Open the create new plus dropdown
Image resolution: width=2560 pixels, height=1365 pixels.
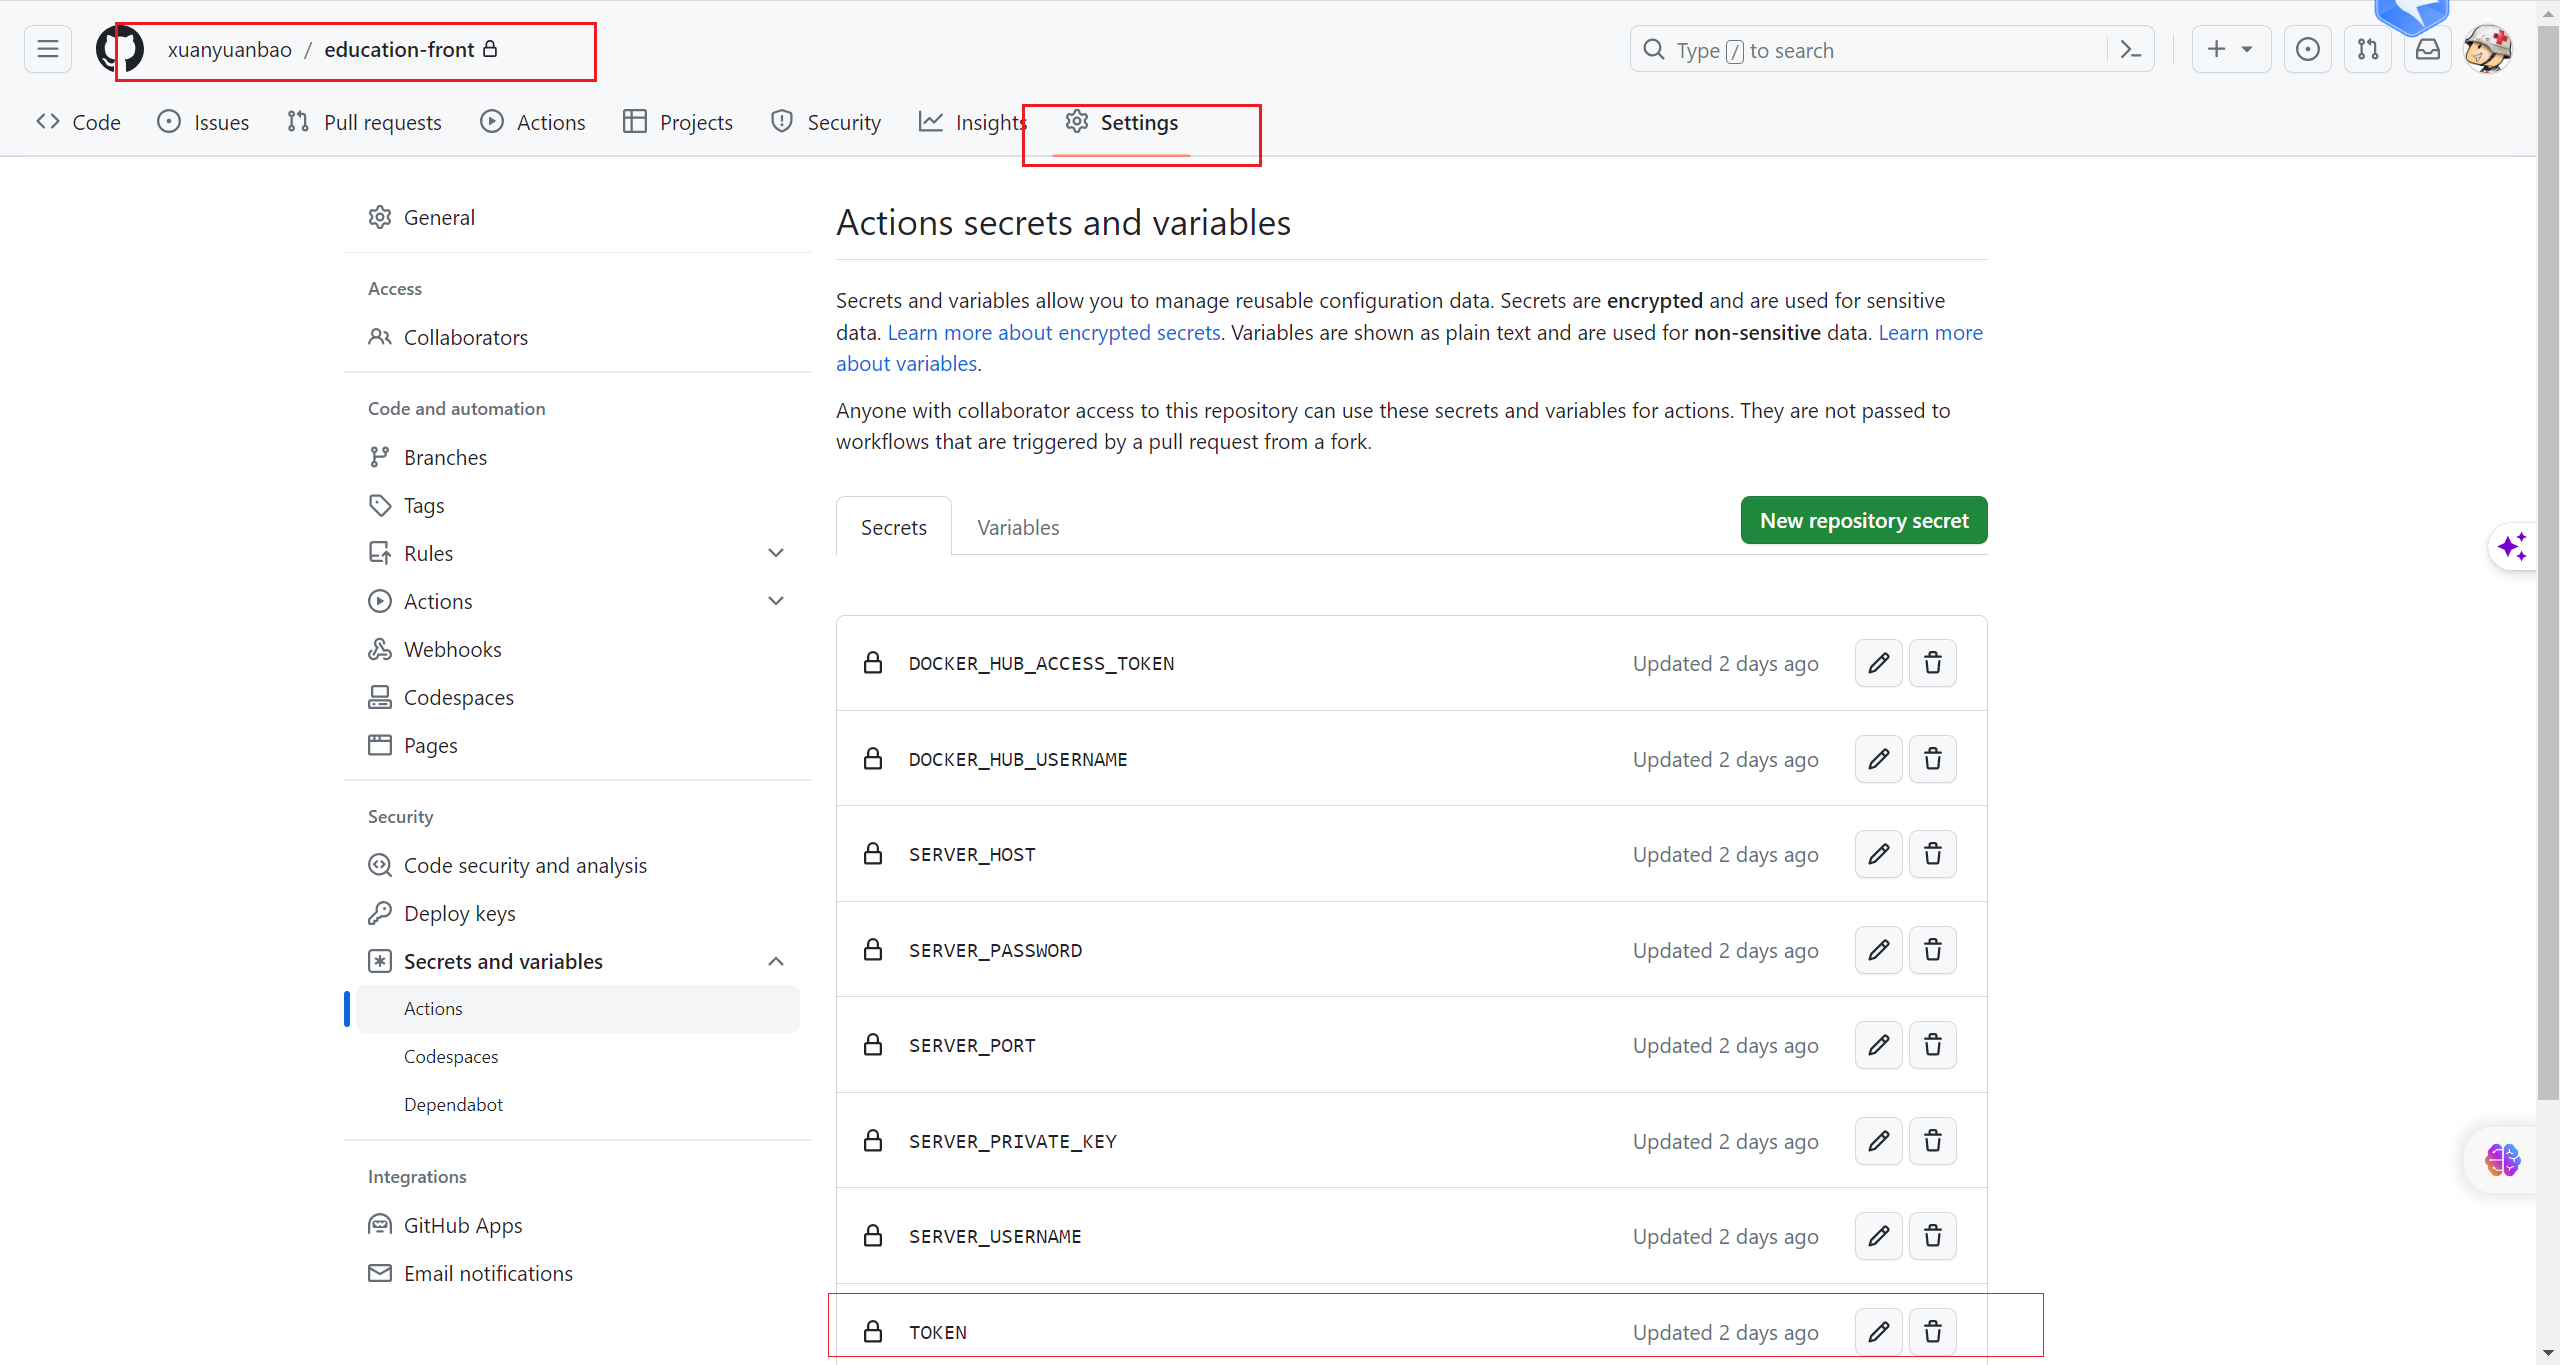2230,49
